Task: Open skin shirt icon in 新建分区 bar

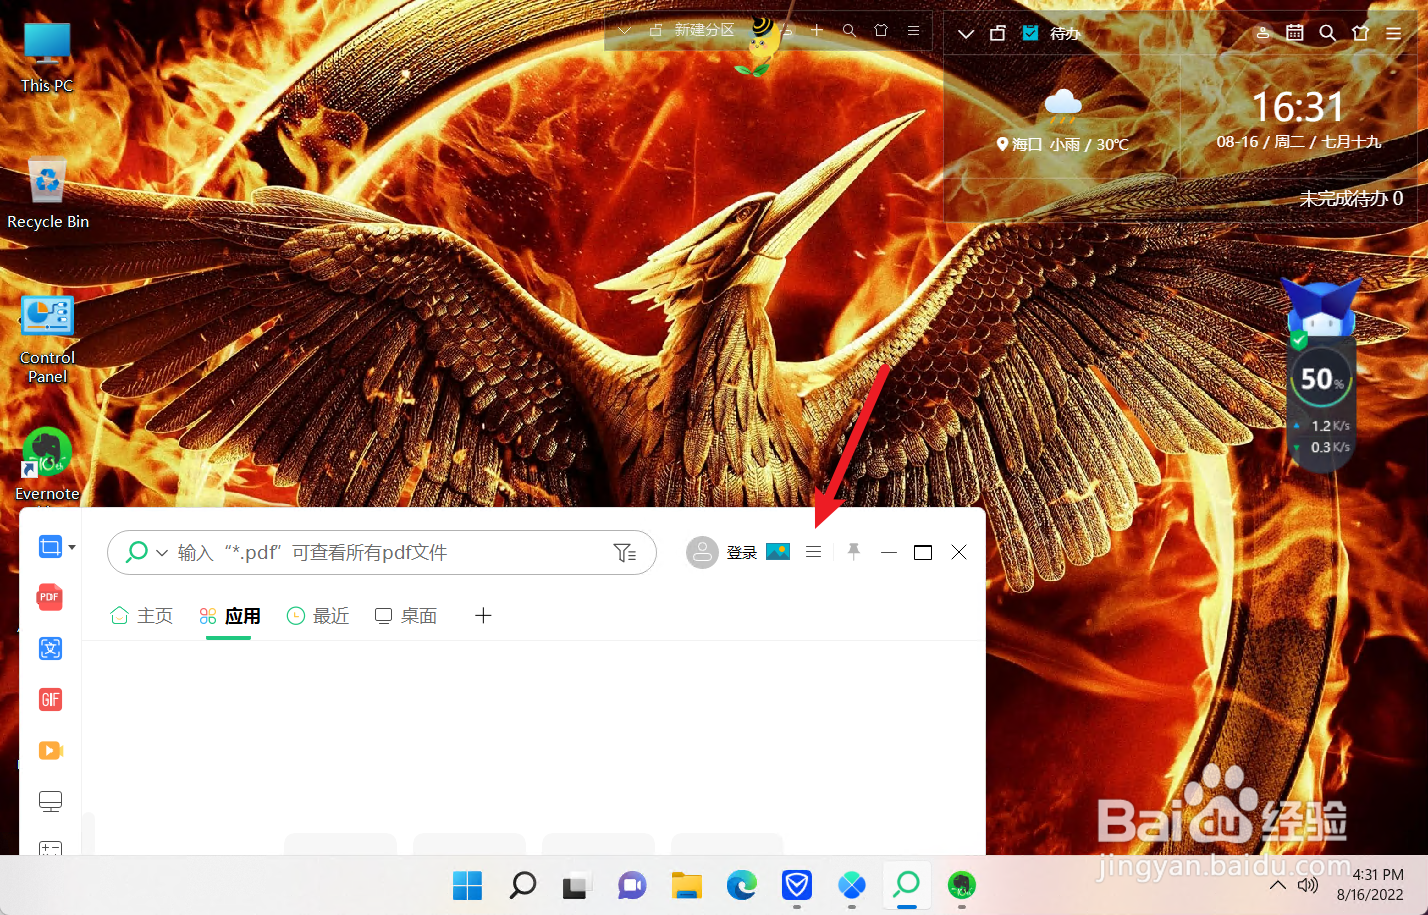Action: point(881,30)
